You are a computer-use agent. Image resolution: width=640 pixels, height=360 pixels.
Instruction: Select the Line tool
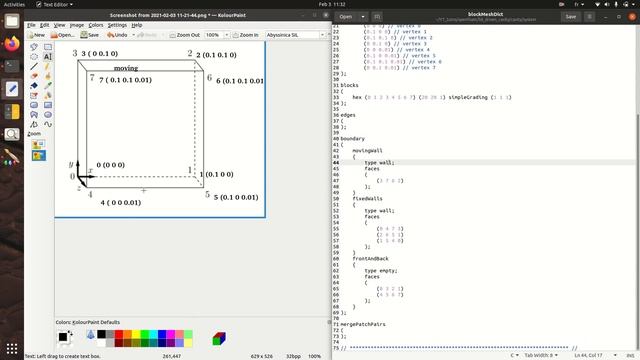click(34, 66)
